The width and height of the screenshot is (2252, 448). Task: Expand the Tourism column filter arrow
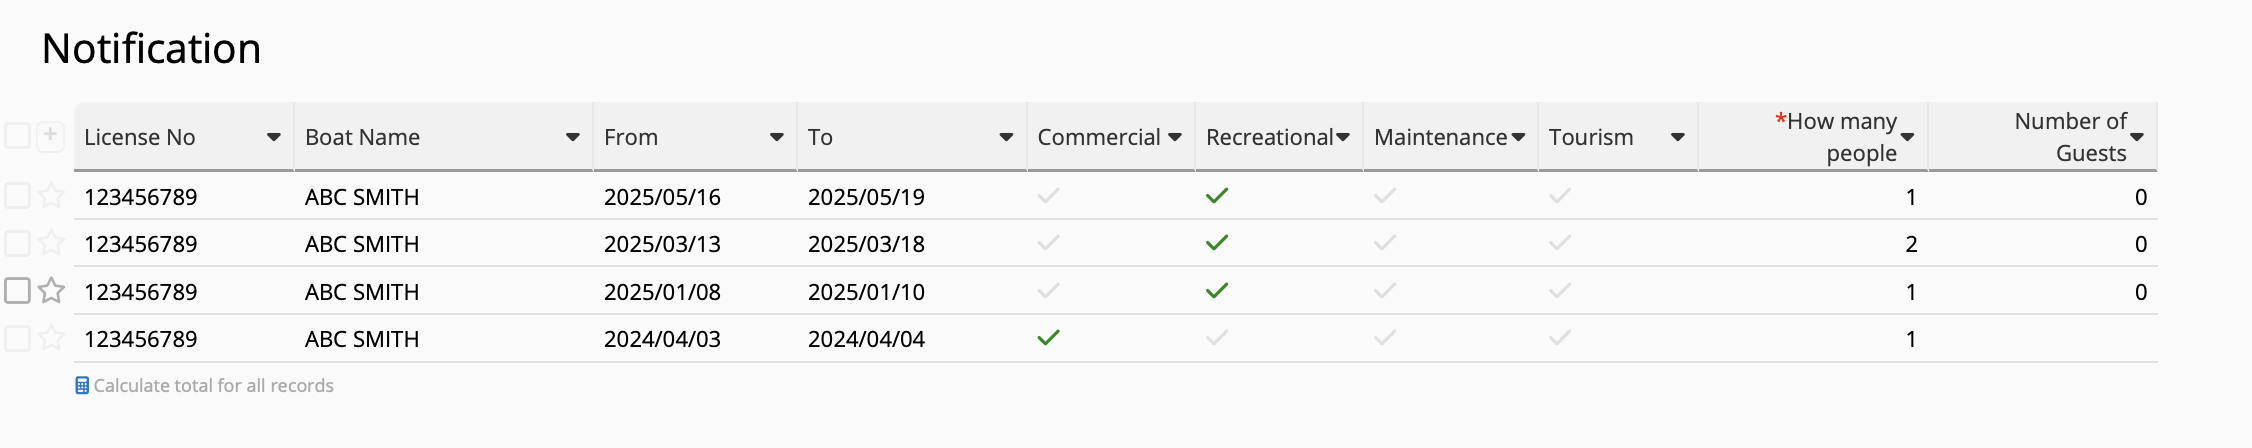(x=1678, y=137)
